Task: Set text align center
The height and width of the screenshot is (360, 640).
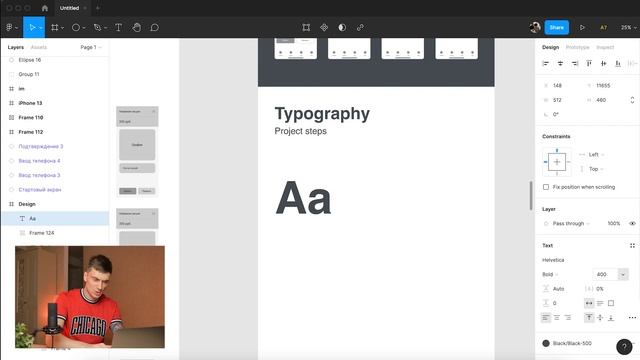Action: [557, 318]
